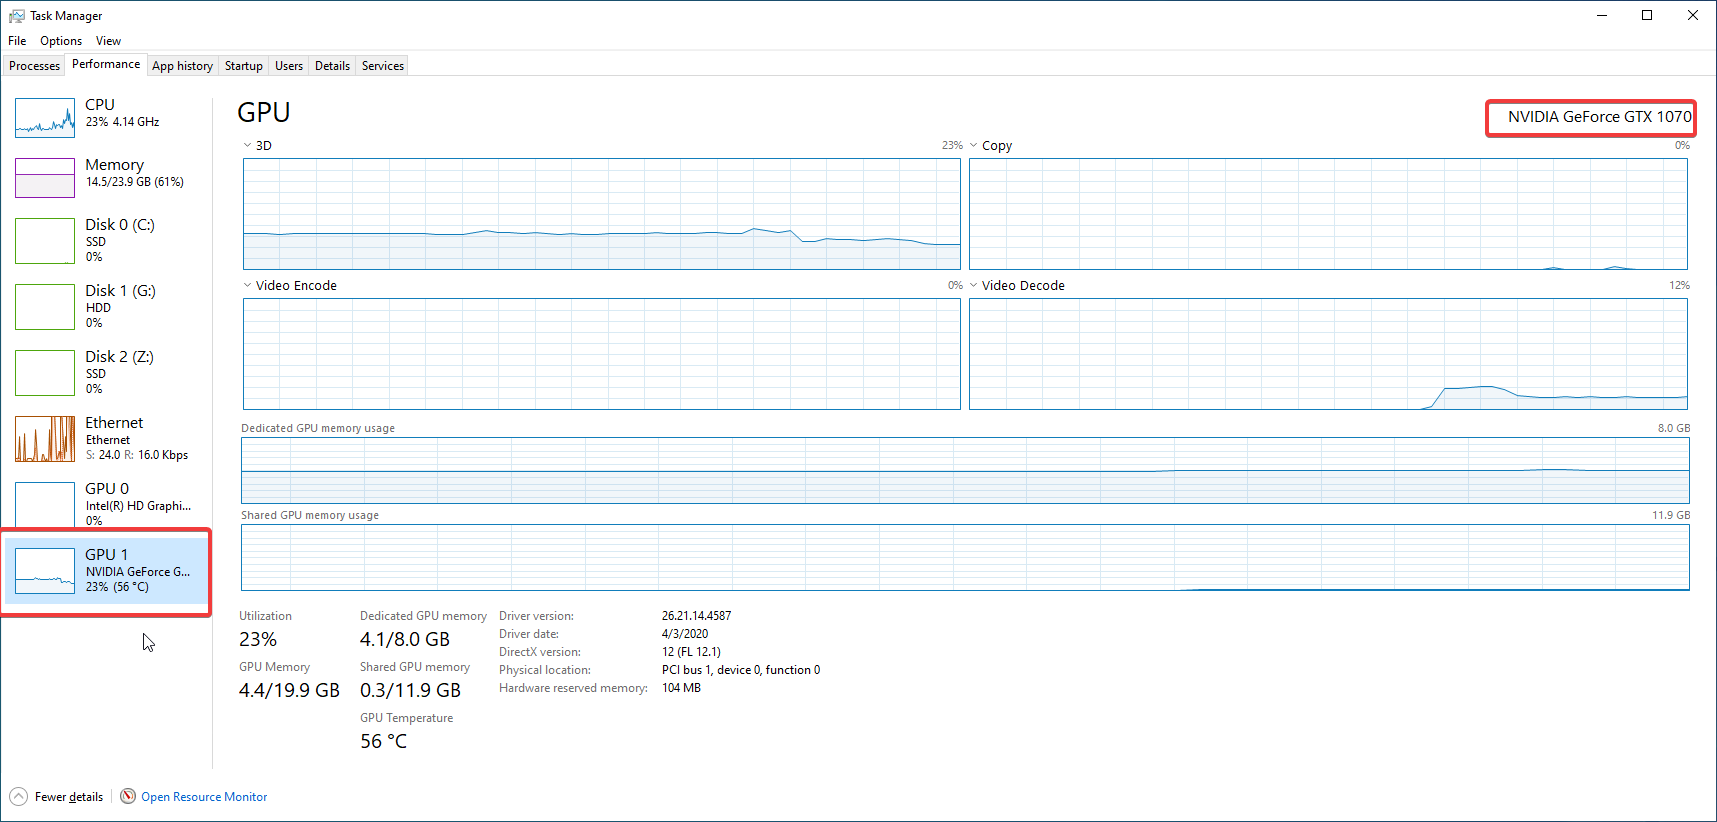Click the Video Decode 12% value
Viewport: 1717px width, 822px height.
(x=1679, y=285)
